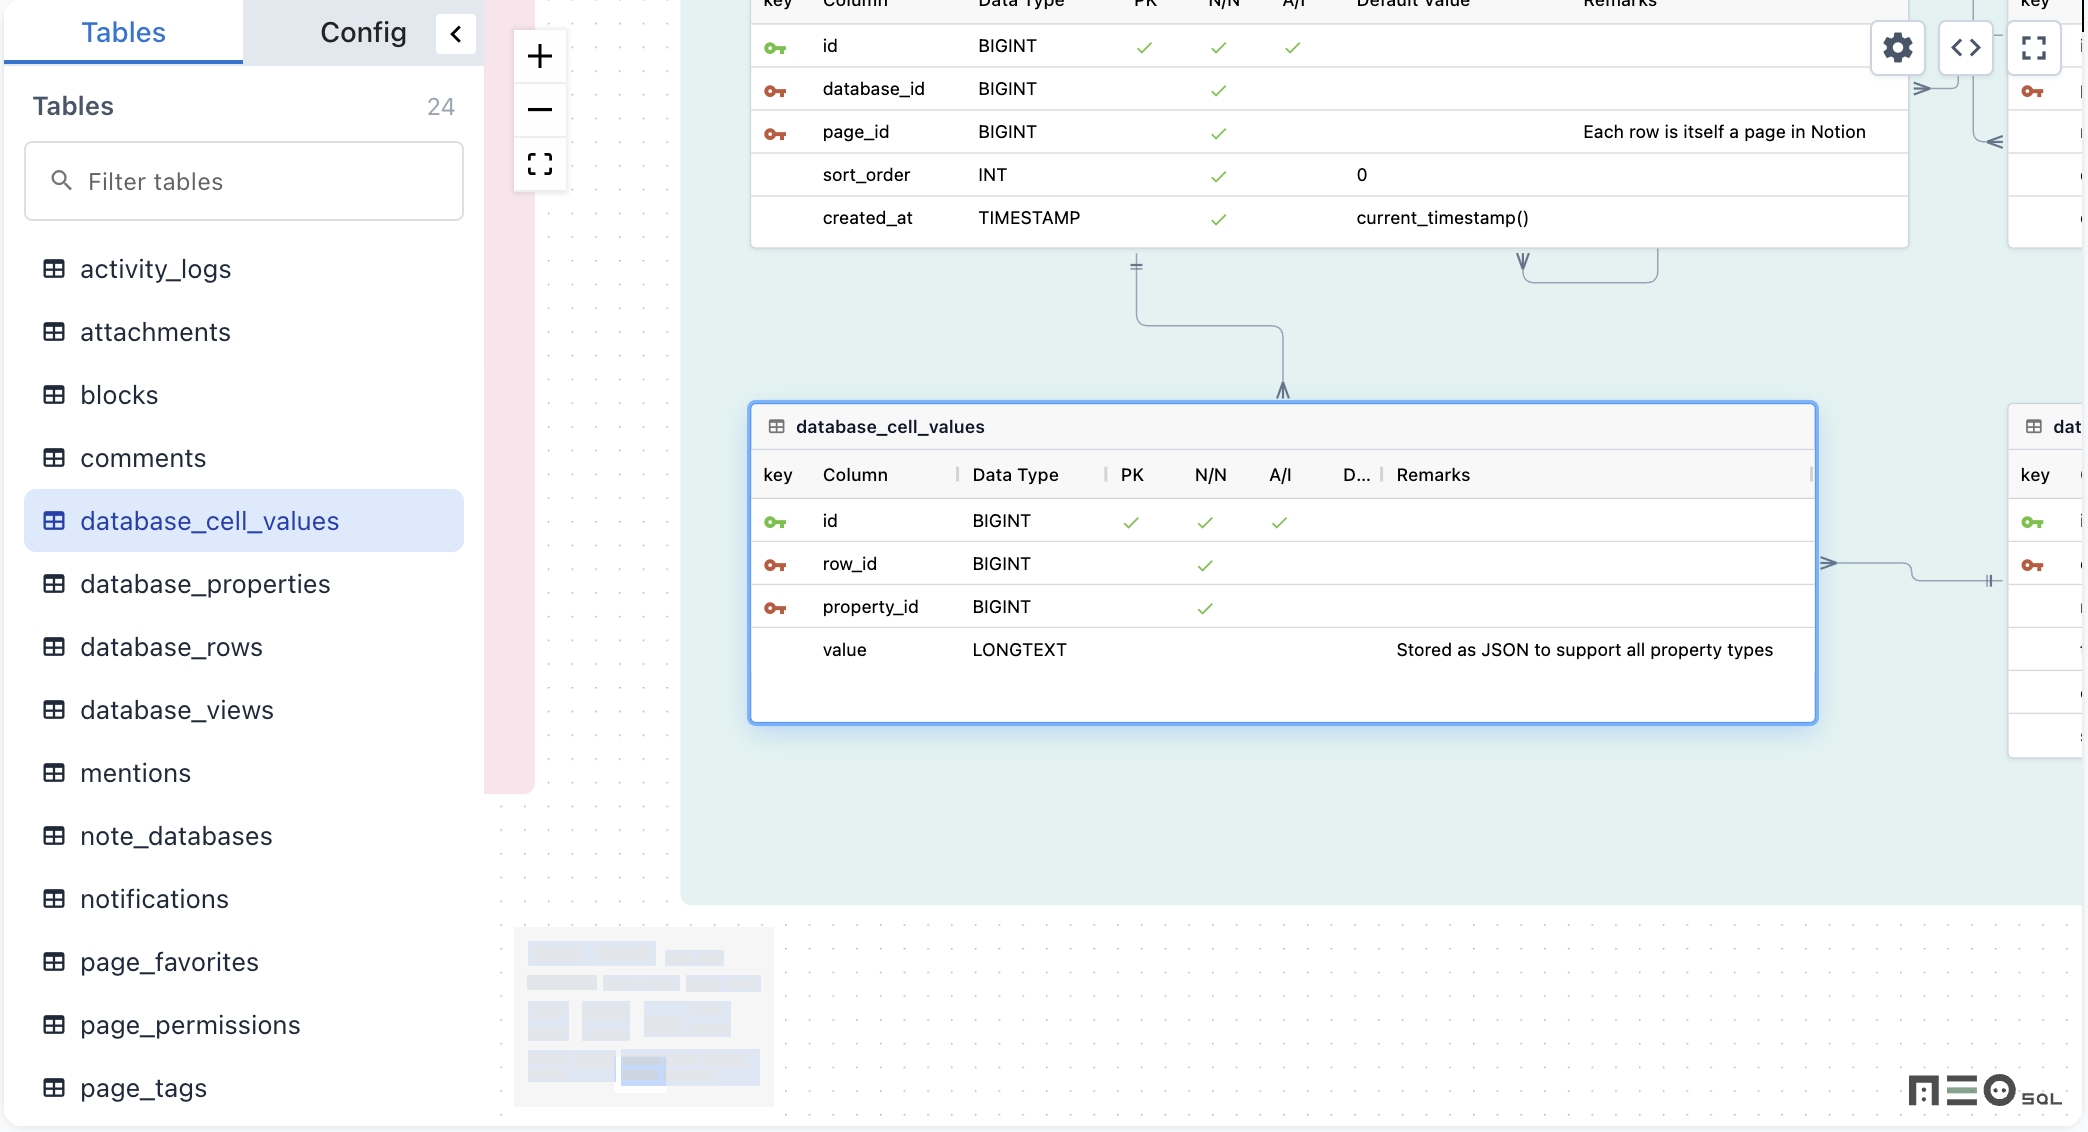2088x1132 pixels.
Task: Switch to the Tables tab
Action: click(x=123, y=32)
